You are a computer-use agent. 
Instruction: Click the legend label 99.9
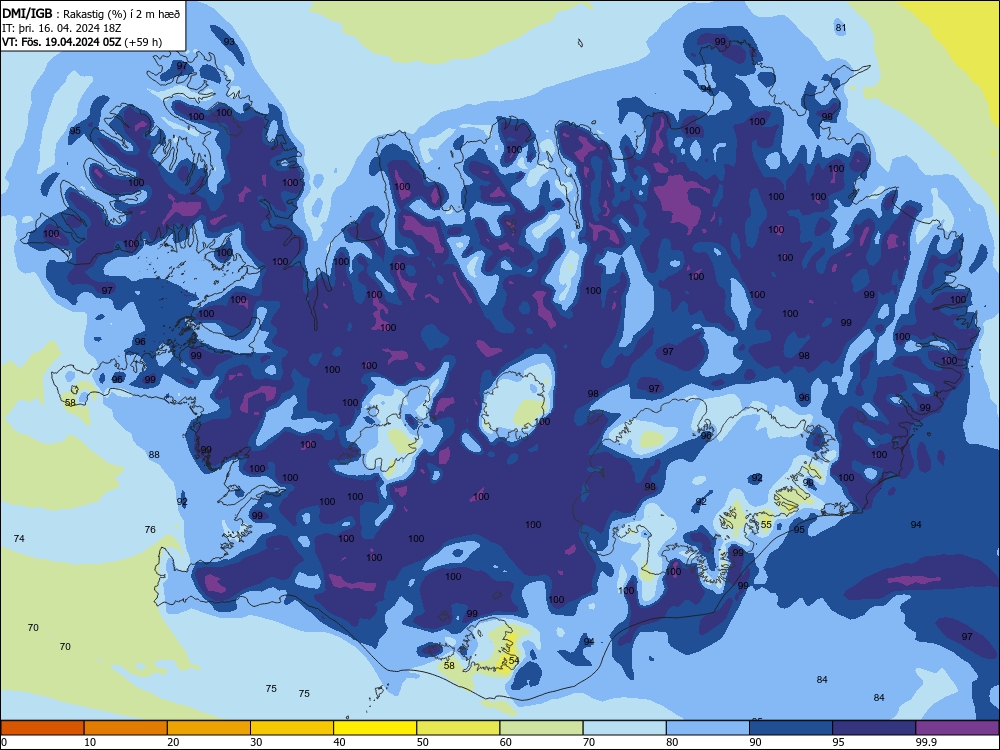[x=927, y=742]
